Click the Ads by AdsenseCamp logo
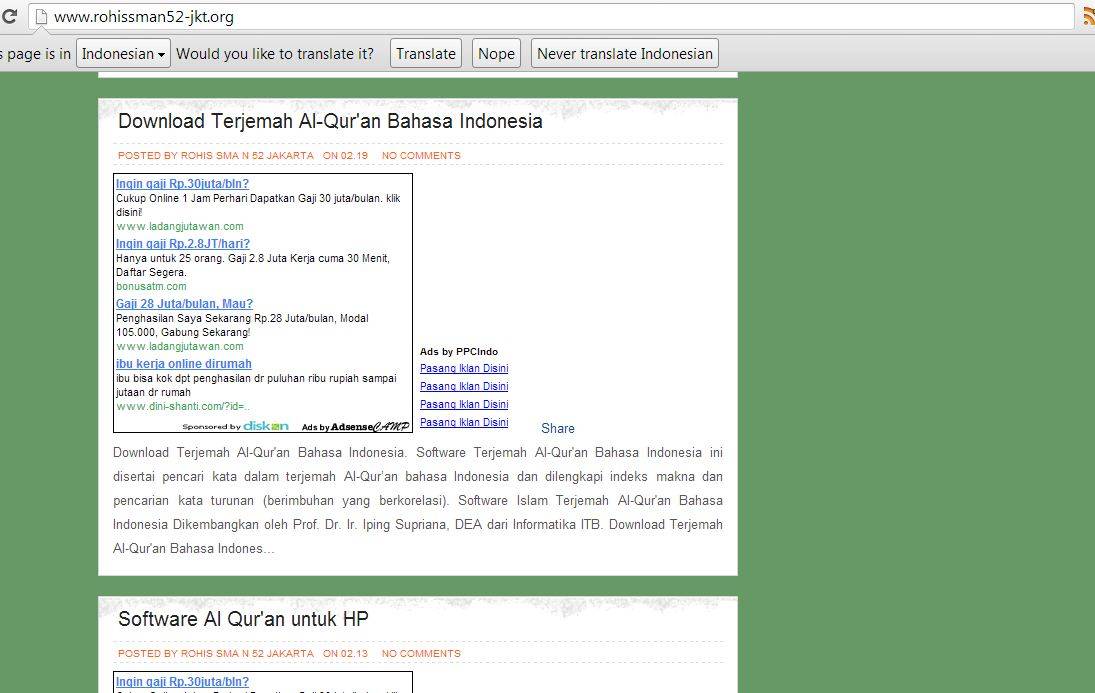1095x693 pixels. 355,426
